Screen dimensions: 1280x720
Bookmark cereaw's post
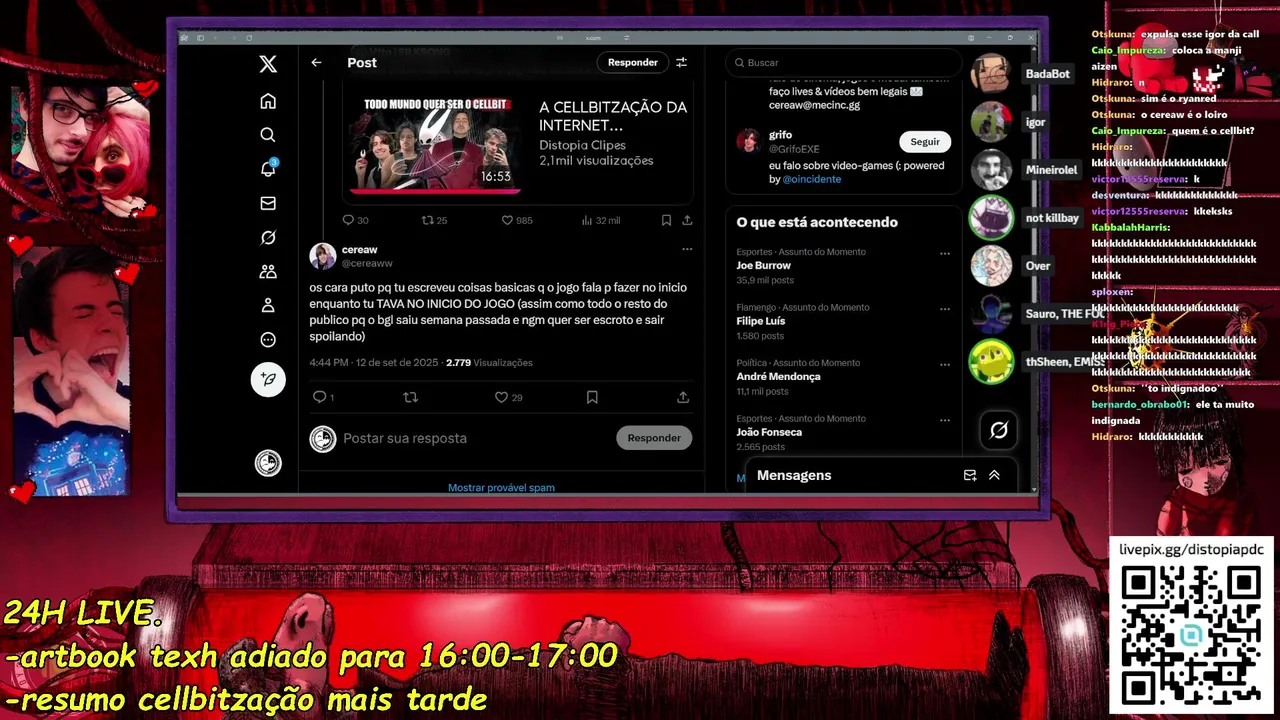592,397
